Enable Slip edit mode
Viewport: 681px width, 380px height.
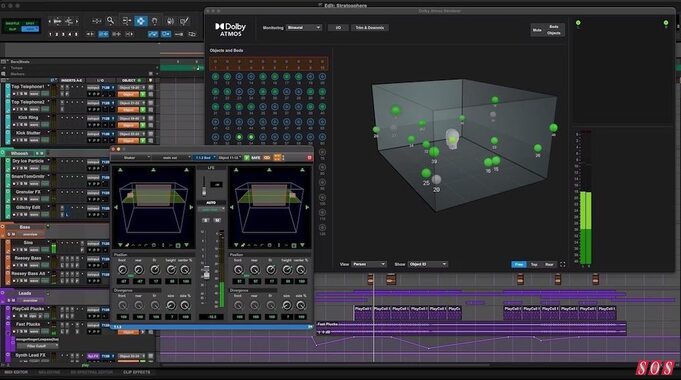13,29
